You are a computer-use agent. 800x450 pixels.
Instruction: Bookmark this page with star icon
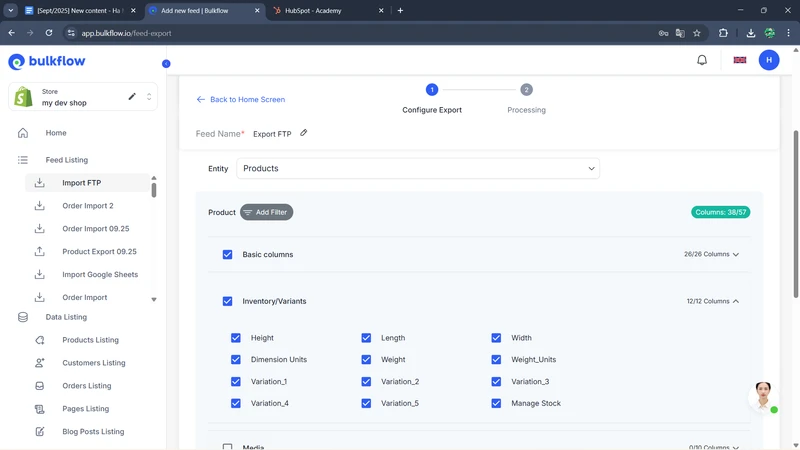pyautogui.click(x=697, y=33)
